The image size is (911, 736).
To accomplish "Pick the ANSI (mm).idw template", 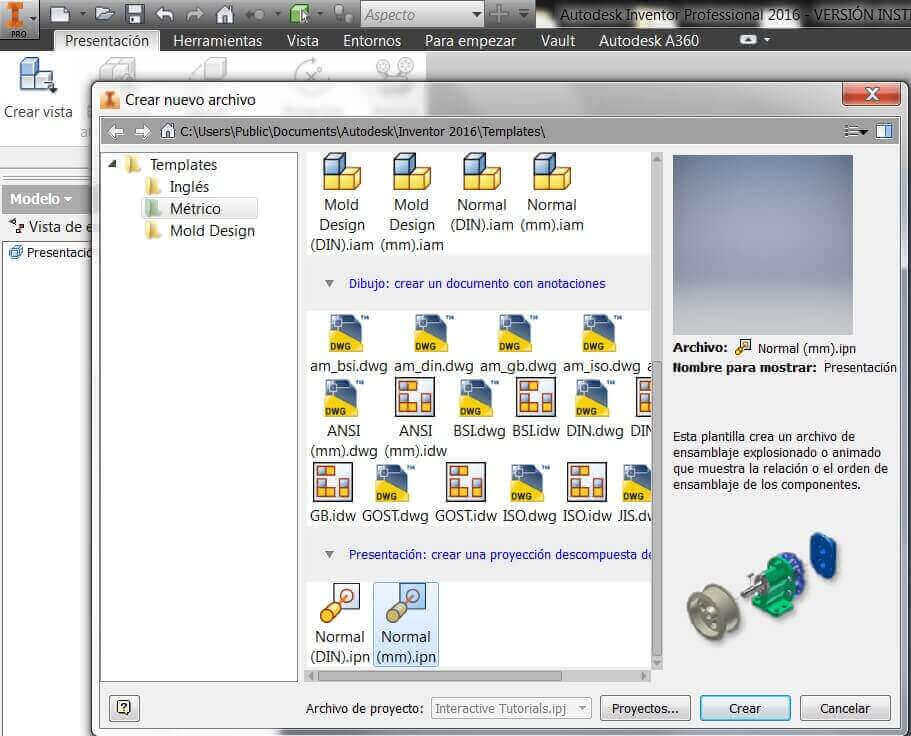I will tap(415, 418).
